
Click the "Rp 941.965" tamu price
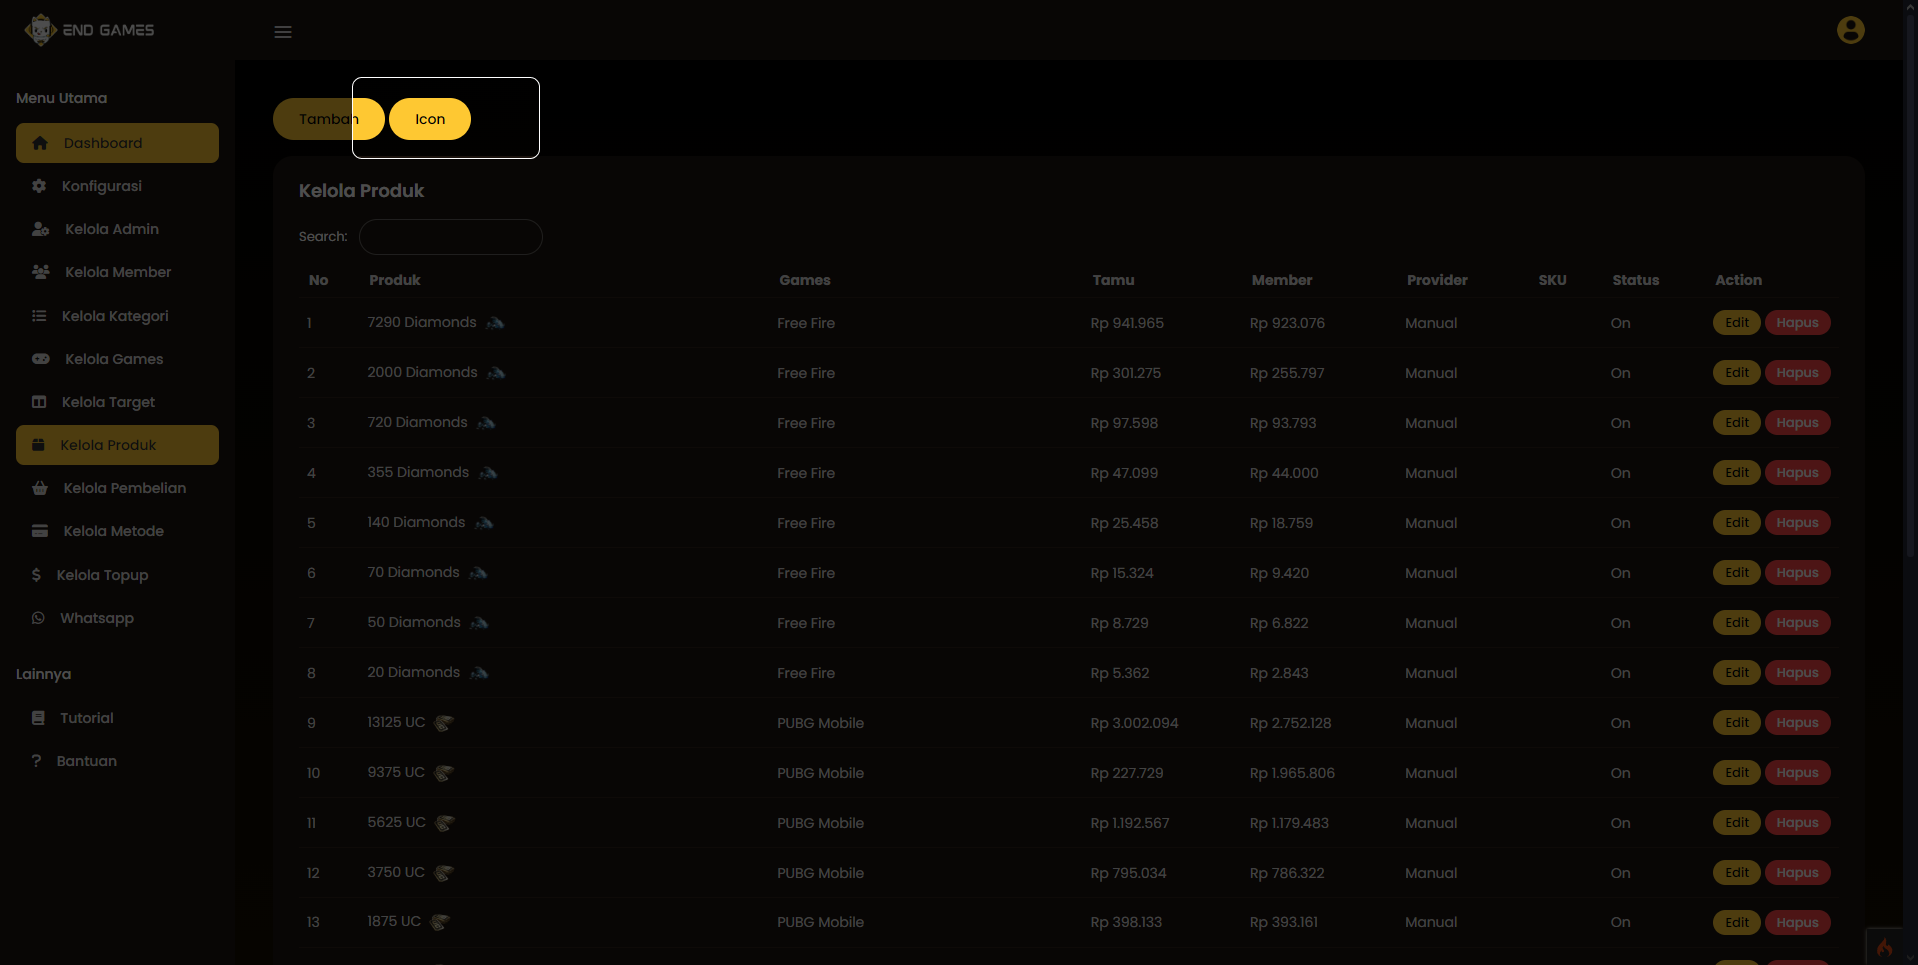pos(1127,323)
